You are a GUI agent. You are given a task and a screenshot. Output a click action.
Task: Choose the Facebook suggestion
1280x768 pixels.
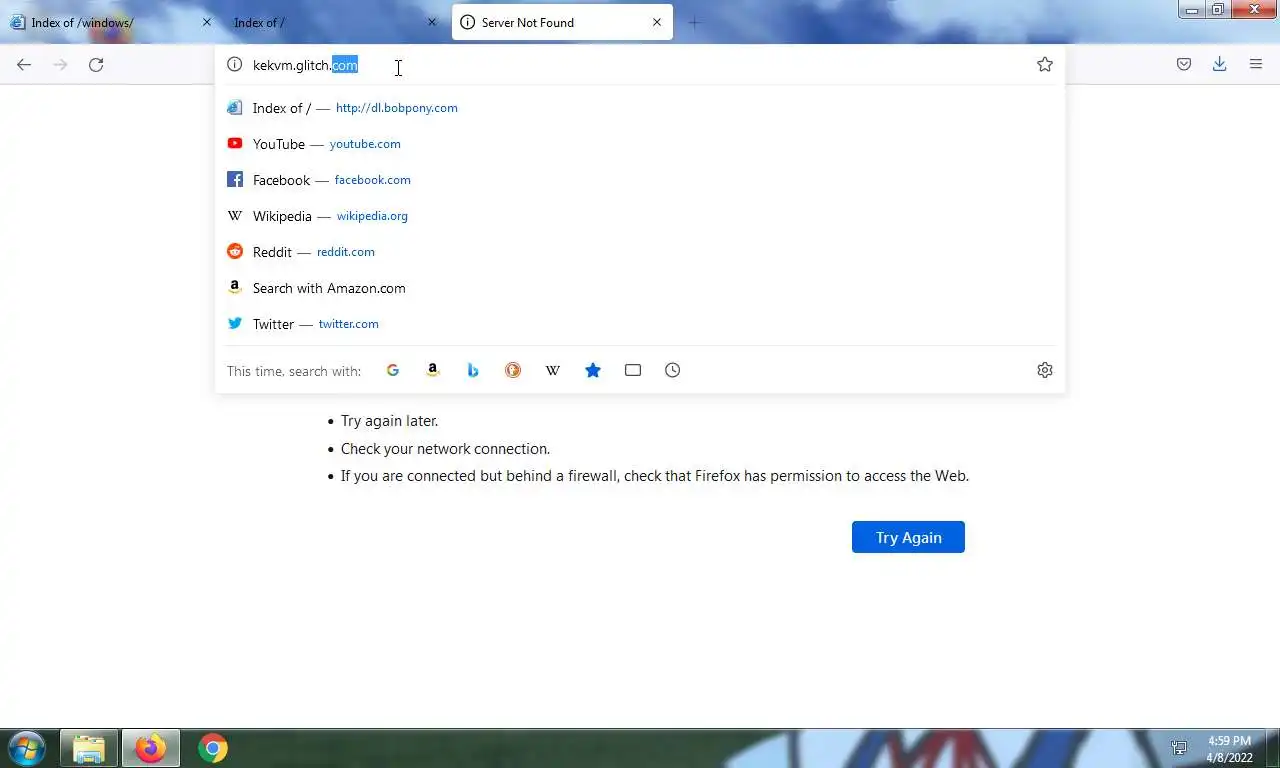pos(640,180)
